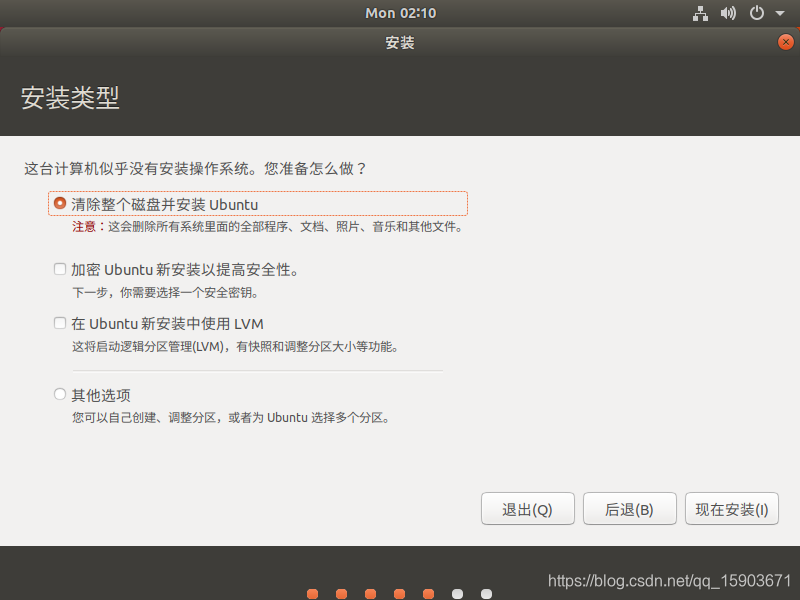
Task: Expand the system menu arrow
Action: pos(780,14)
